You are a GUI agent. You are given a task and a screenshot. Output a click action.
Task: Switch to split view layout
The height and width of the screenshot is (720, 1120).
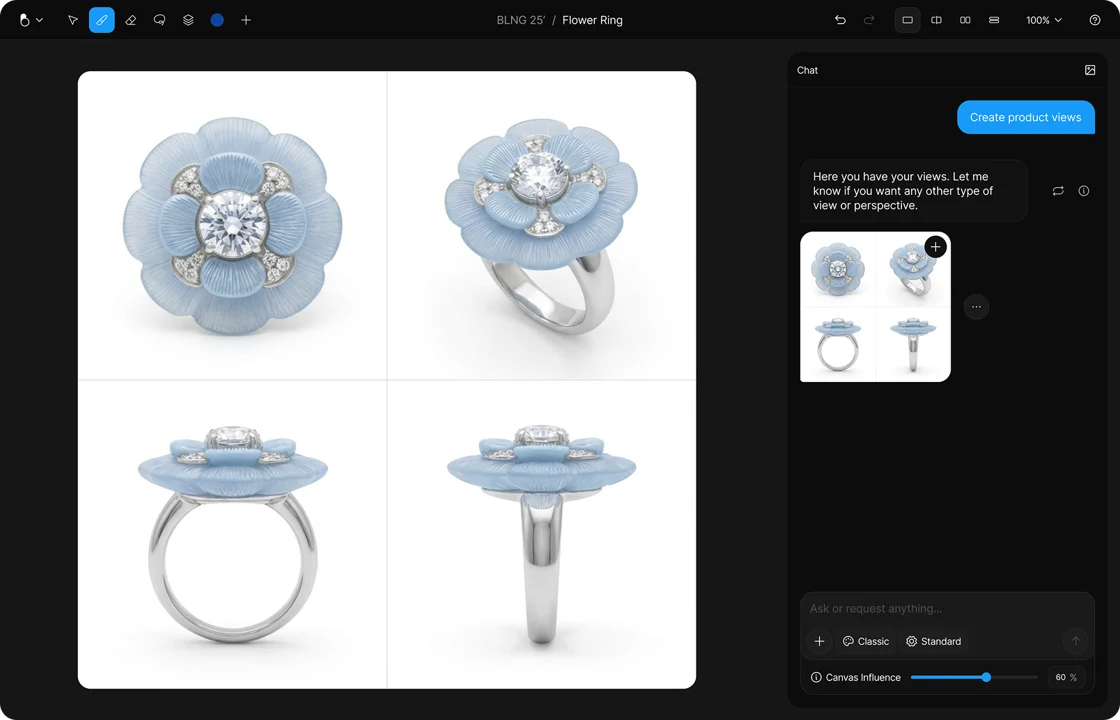tap(936, 20)
